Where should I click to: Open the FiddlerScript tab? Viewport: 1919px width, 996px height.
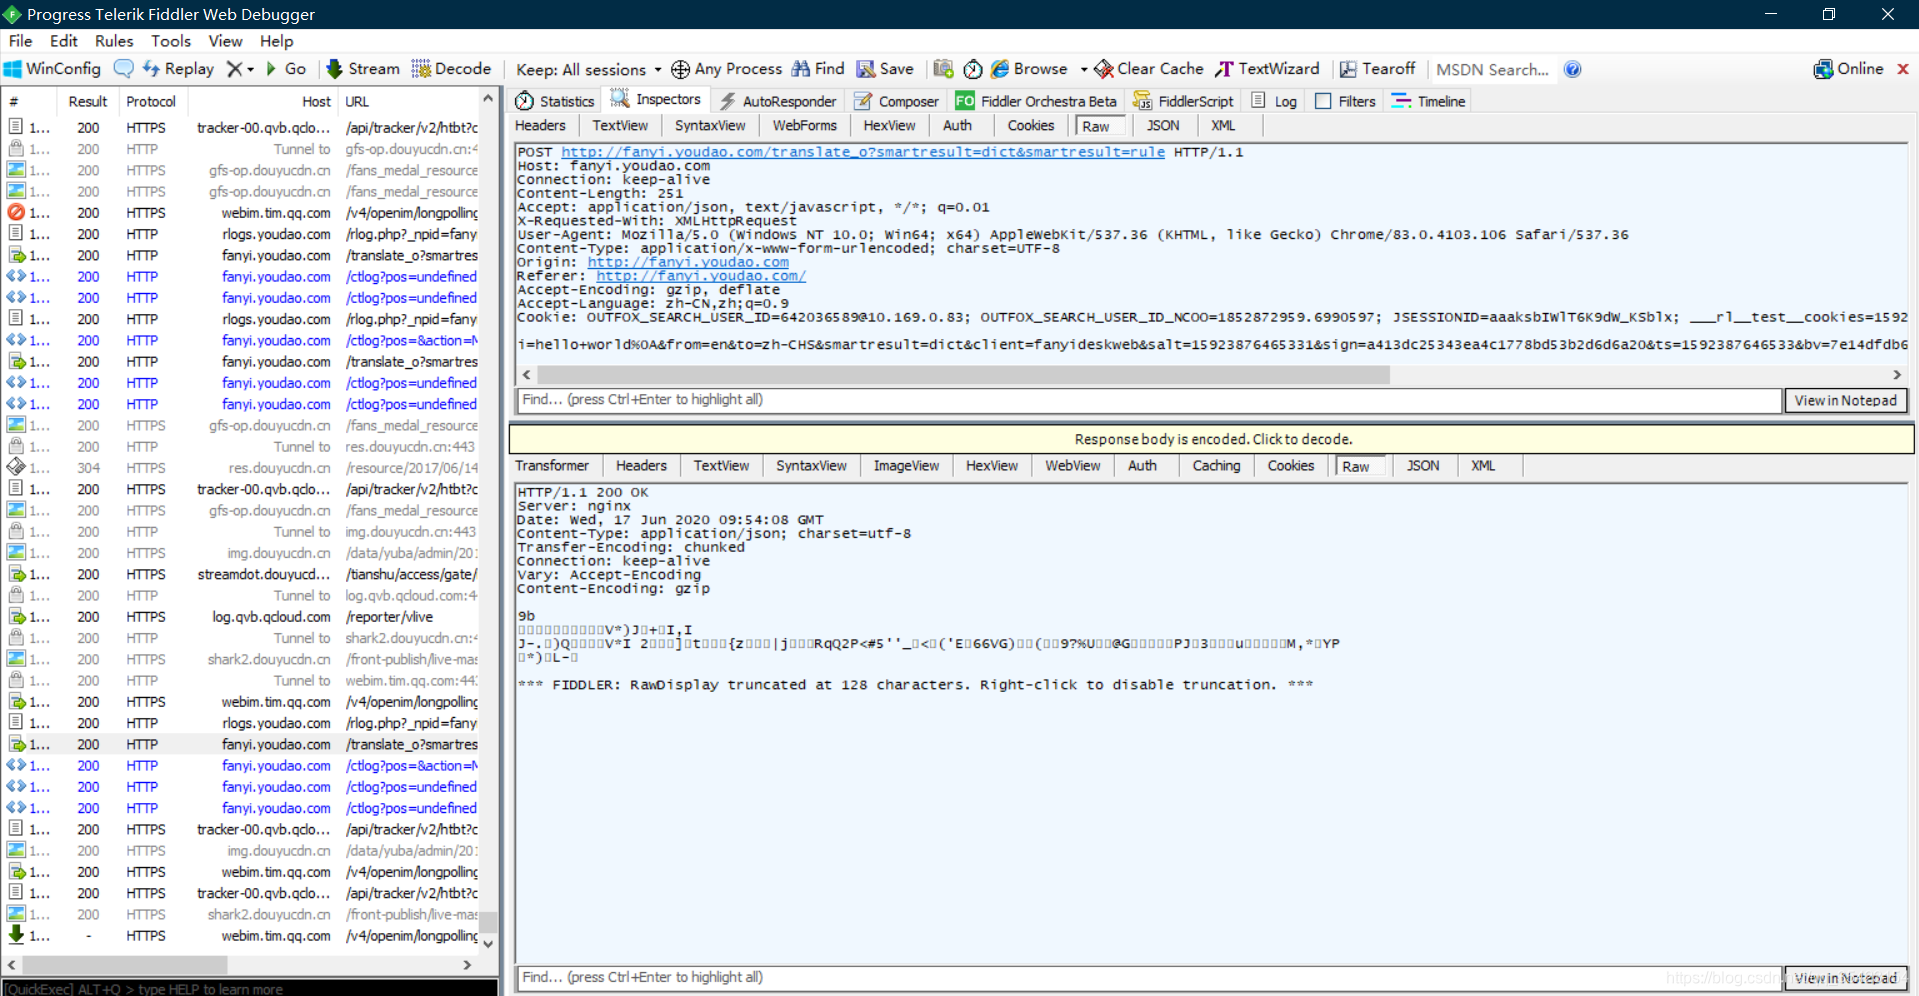tap(1183, 101)
